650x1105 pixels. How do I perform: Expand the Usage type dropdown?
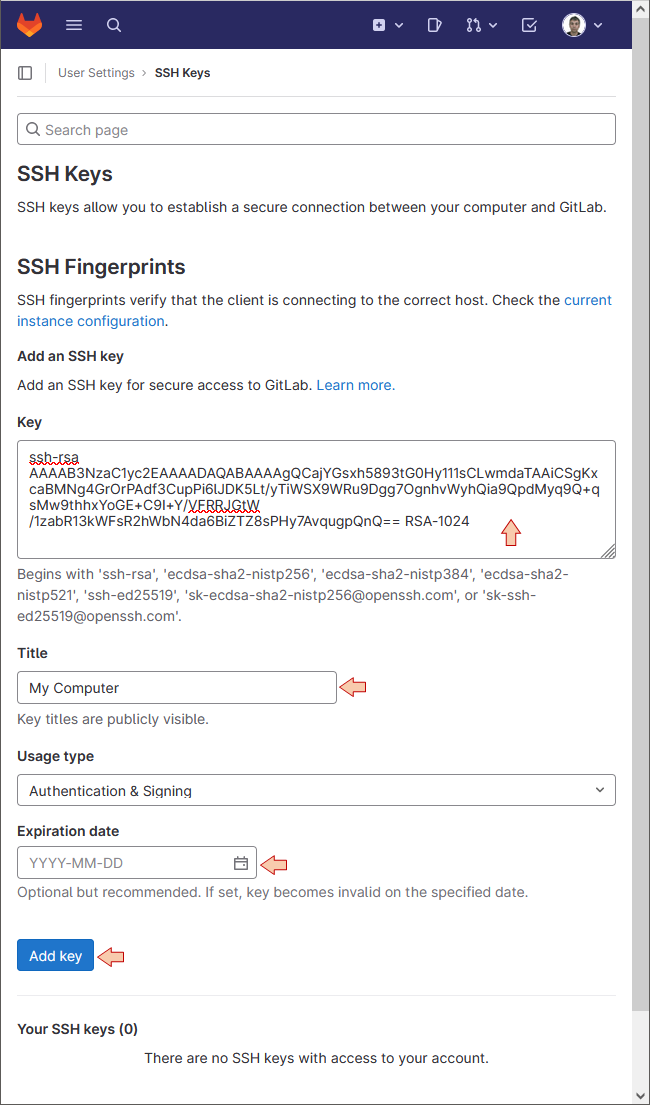[x=317, y=791]
